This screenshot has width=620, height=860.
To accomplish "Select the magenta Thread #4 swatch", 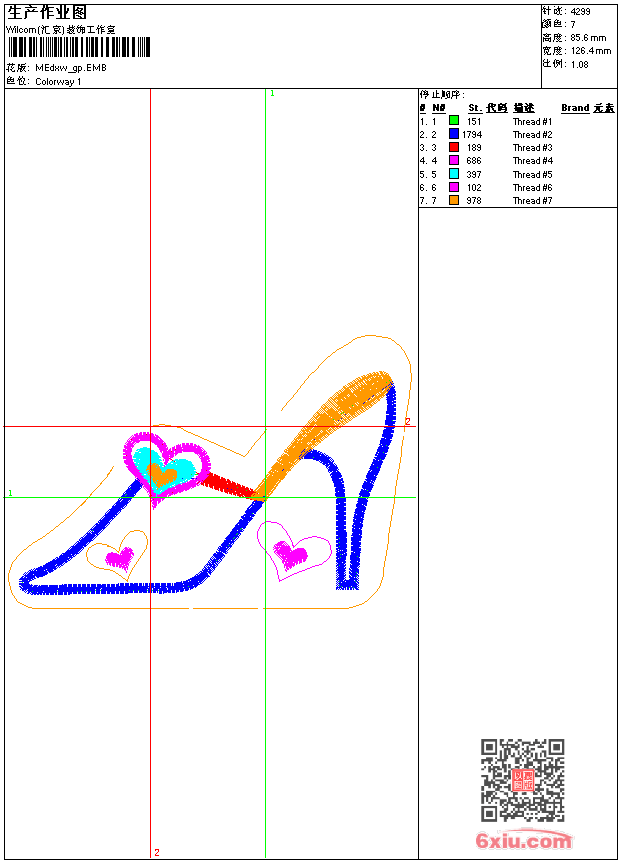I will (x=454, y=160).
